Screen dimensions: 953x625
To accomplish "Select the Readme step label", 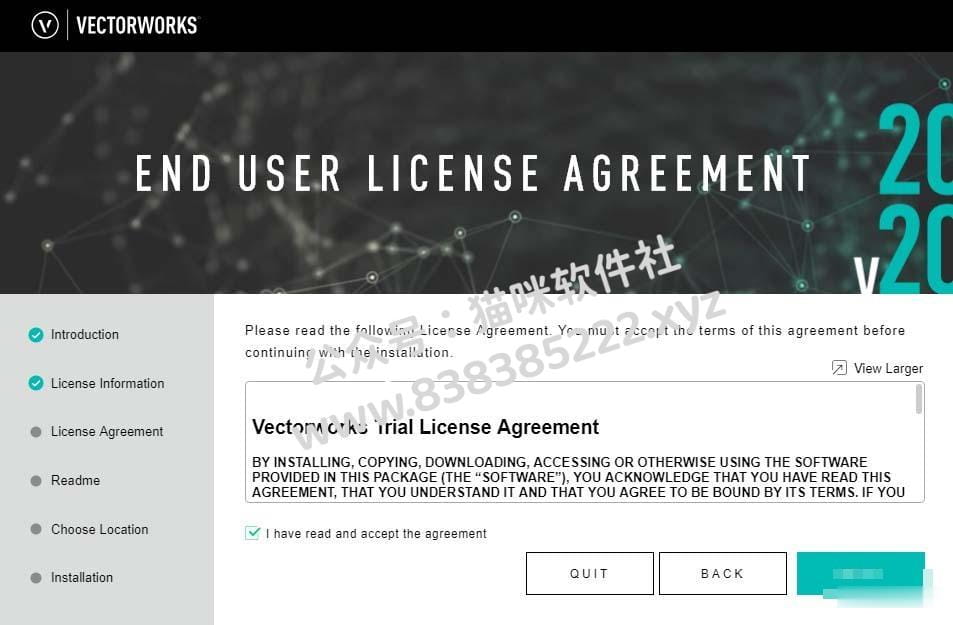I will click(x=75, y=480).
